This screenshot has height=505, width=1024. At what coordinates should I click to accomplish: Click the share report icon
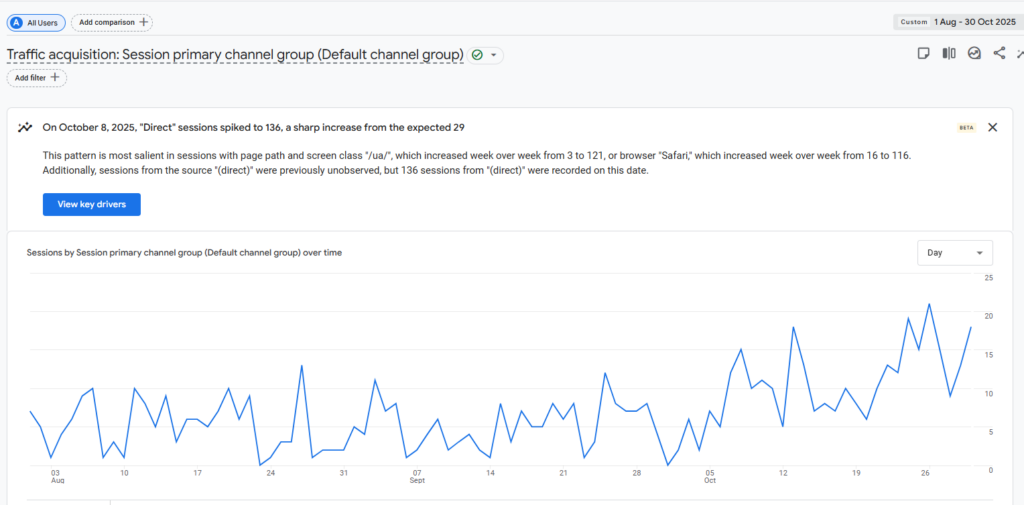tap(999, 54)
